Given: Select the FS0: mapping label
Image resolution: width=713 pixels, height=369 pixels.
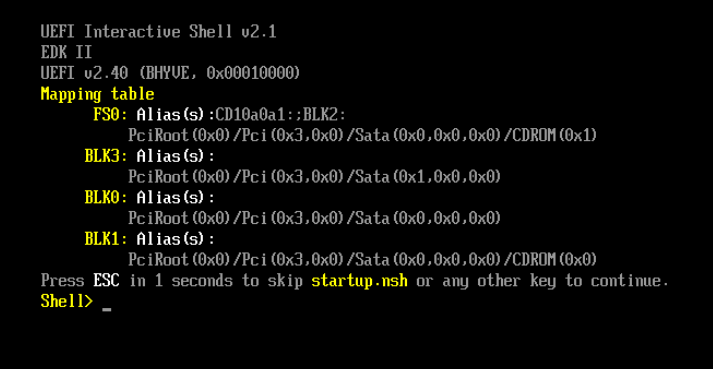Looking at the screenshot, I should click(x=111, y=115).
